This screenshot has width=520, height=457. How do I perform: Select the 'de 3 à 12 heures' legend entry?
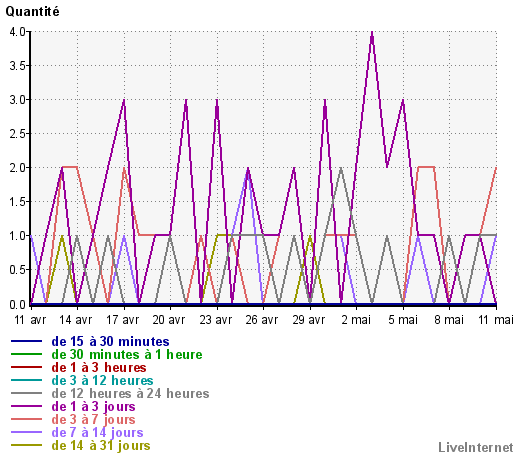[x=102, y=381]
